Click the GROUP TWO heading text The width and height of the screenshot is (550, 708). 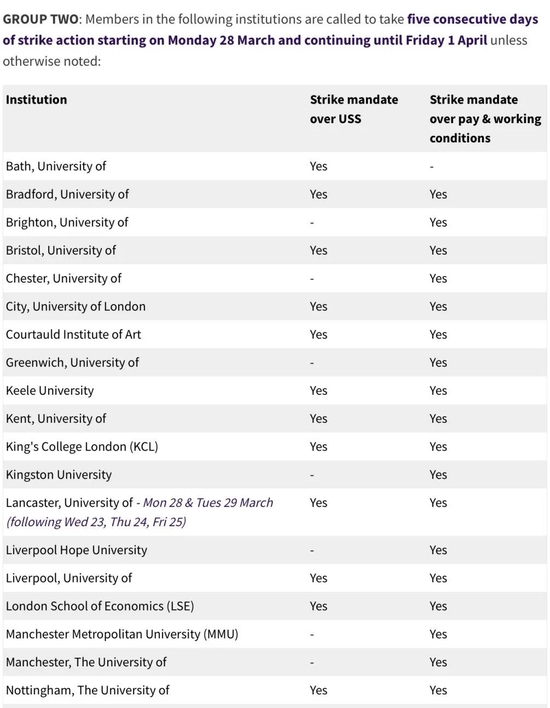tap(40, 19)
